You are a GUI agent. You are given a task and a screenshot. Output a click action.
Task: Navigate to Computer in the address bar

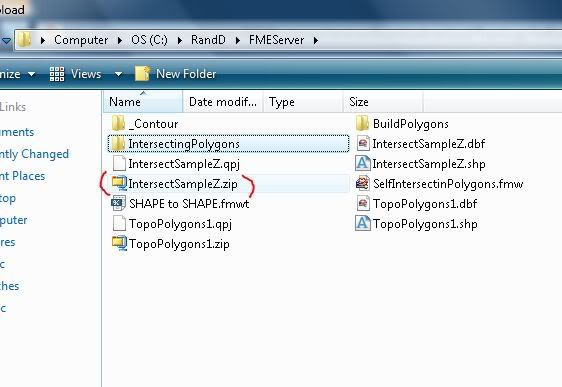point(81,40)
